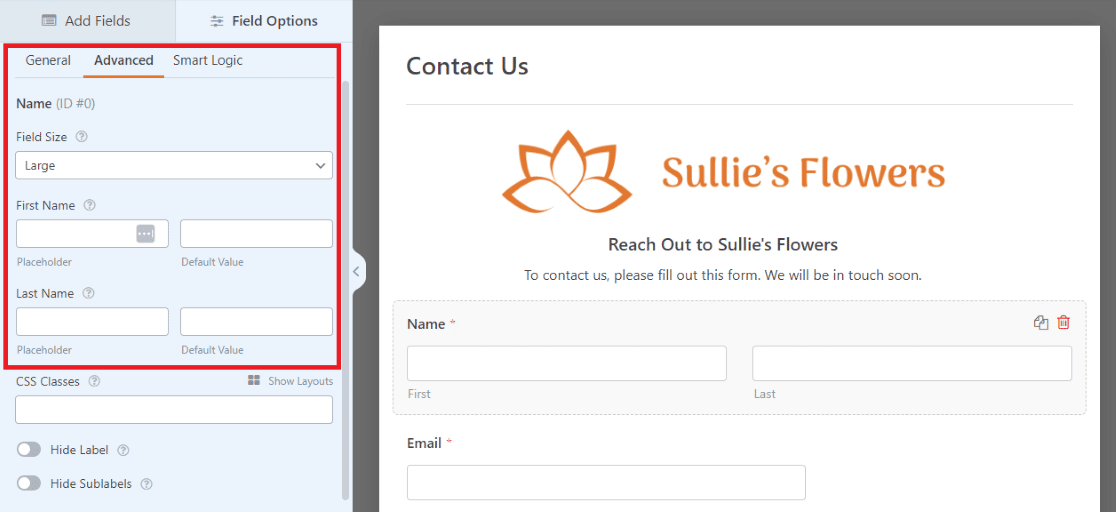The height and width of the screenshot is (512, 1116).
Task: Open the Add Fields tab
Action: pyautogui.click(x=87, y=21)
